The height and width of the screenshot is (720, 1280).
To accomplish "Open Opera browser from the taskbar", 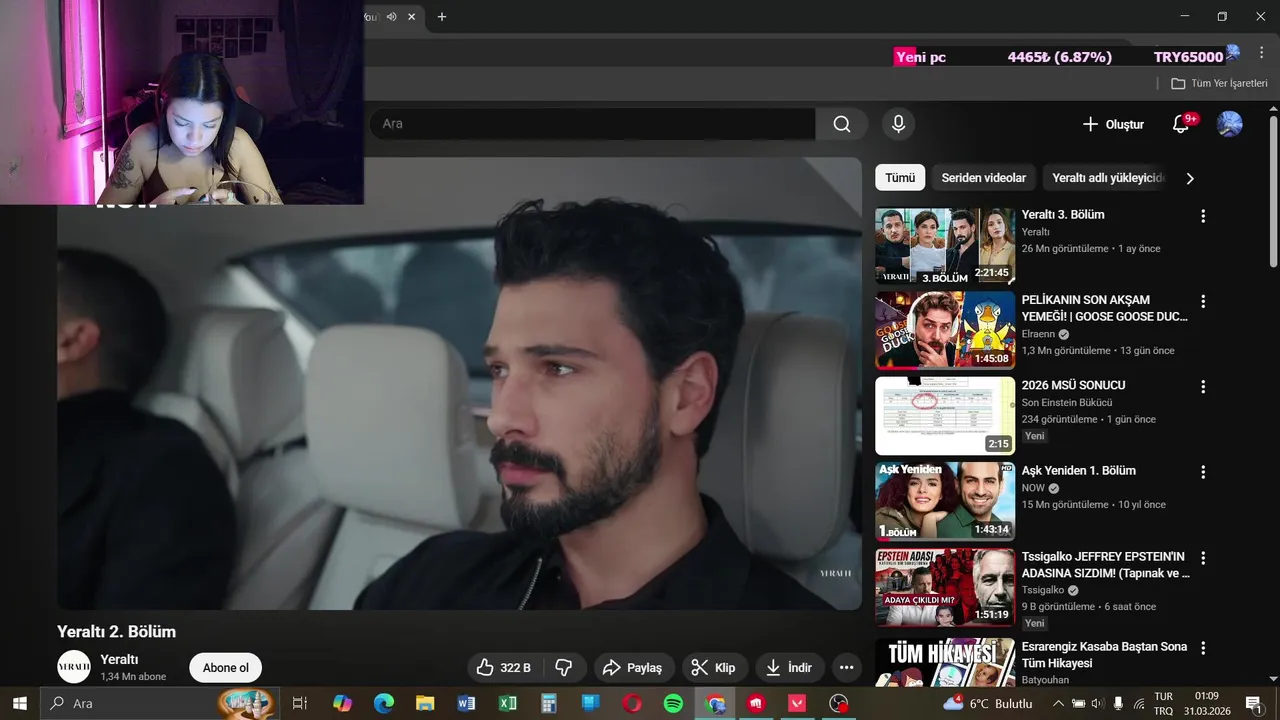I will 632,703.
